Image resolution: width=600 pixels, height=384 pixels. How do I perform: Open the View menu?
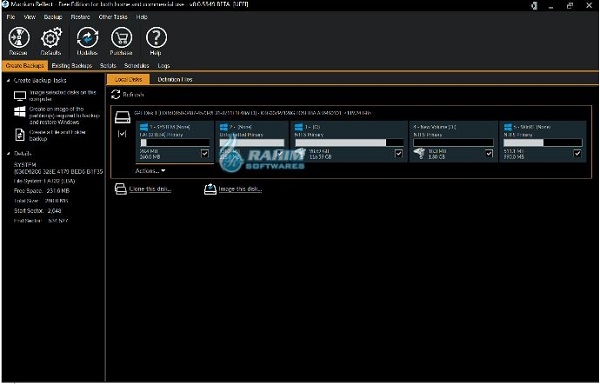coord(29,17)
